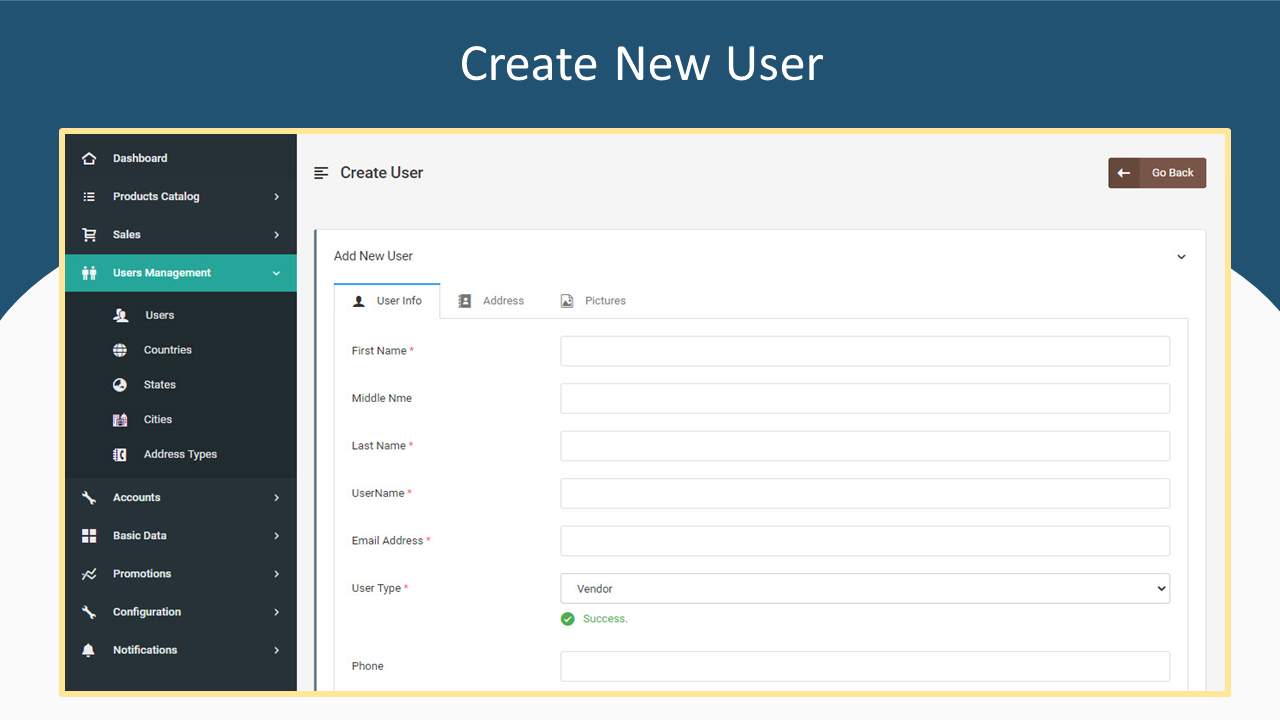Expand the Notifications menu chevron
This screenshot has height=720, width=1280.
[x=277, y=650]
